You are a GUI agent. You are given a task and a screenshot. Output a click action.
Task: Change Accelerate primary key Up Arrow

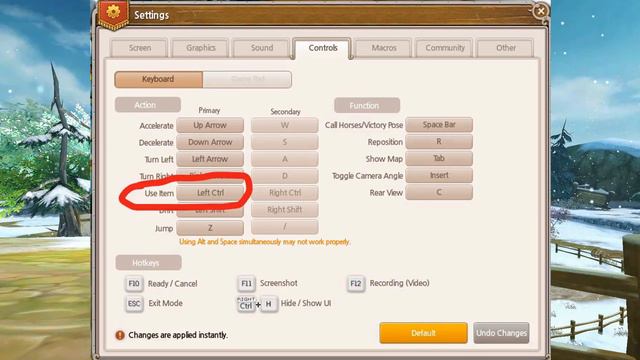[x=210, y=125]
